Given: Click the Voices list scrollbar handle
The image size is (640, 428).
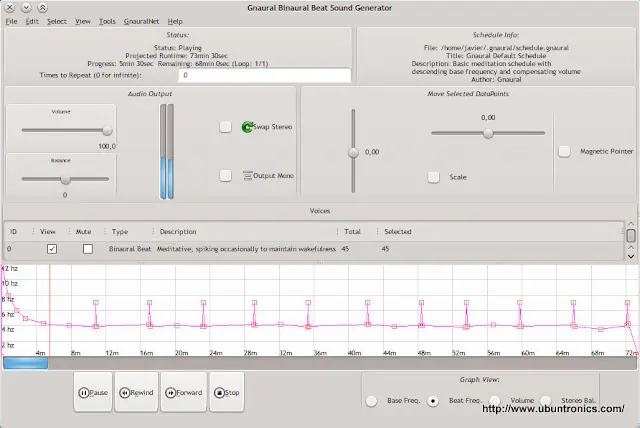Looking at the screenshot, I should coord(631,235).
